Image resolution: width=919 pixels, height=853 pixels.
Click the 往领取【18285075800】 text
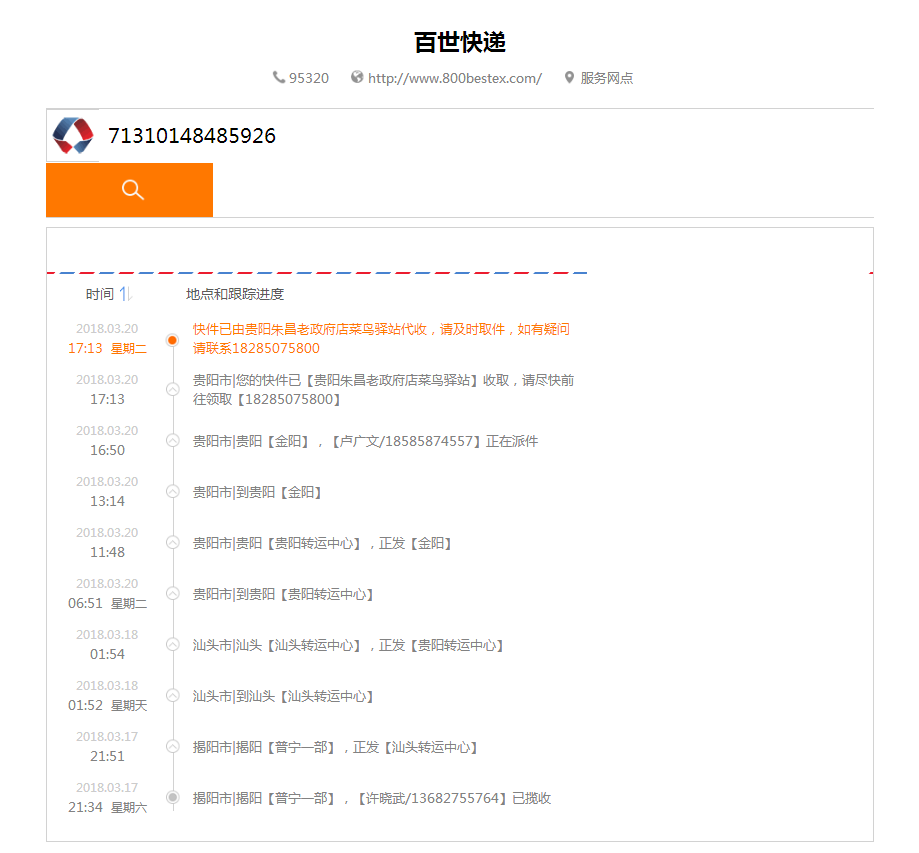click(x=267, y=399)
